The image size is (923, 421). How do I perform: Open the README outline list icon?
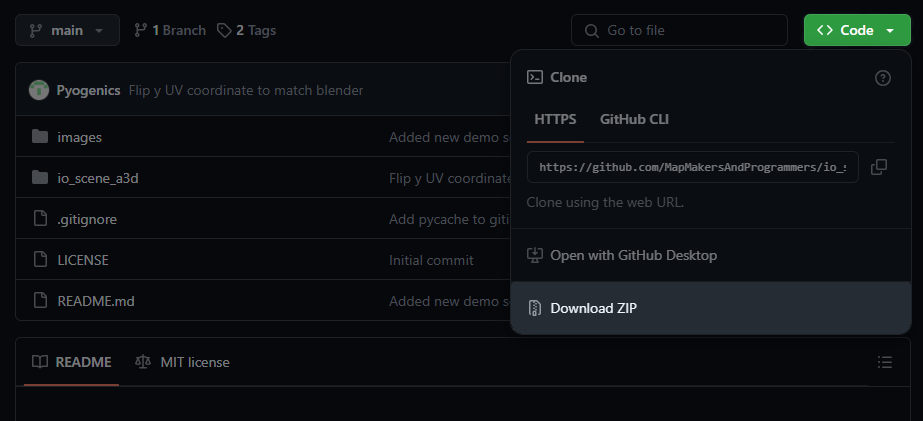[x=884, y=362]
